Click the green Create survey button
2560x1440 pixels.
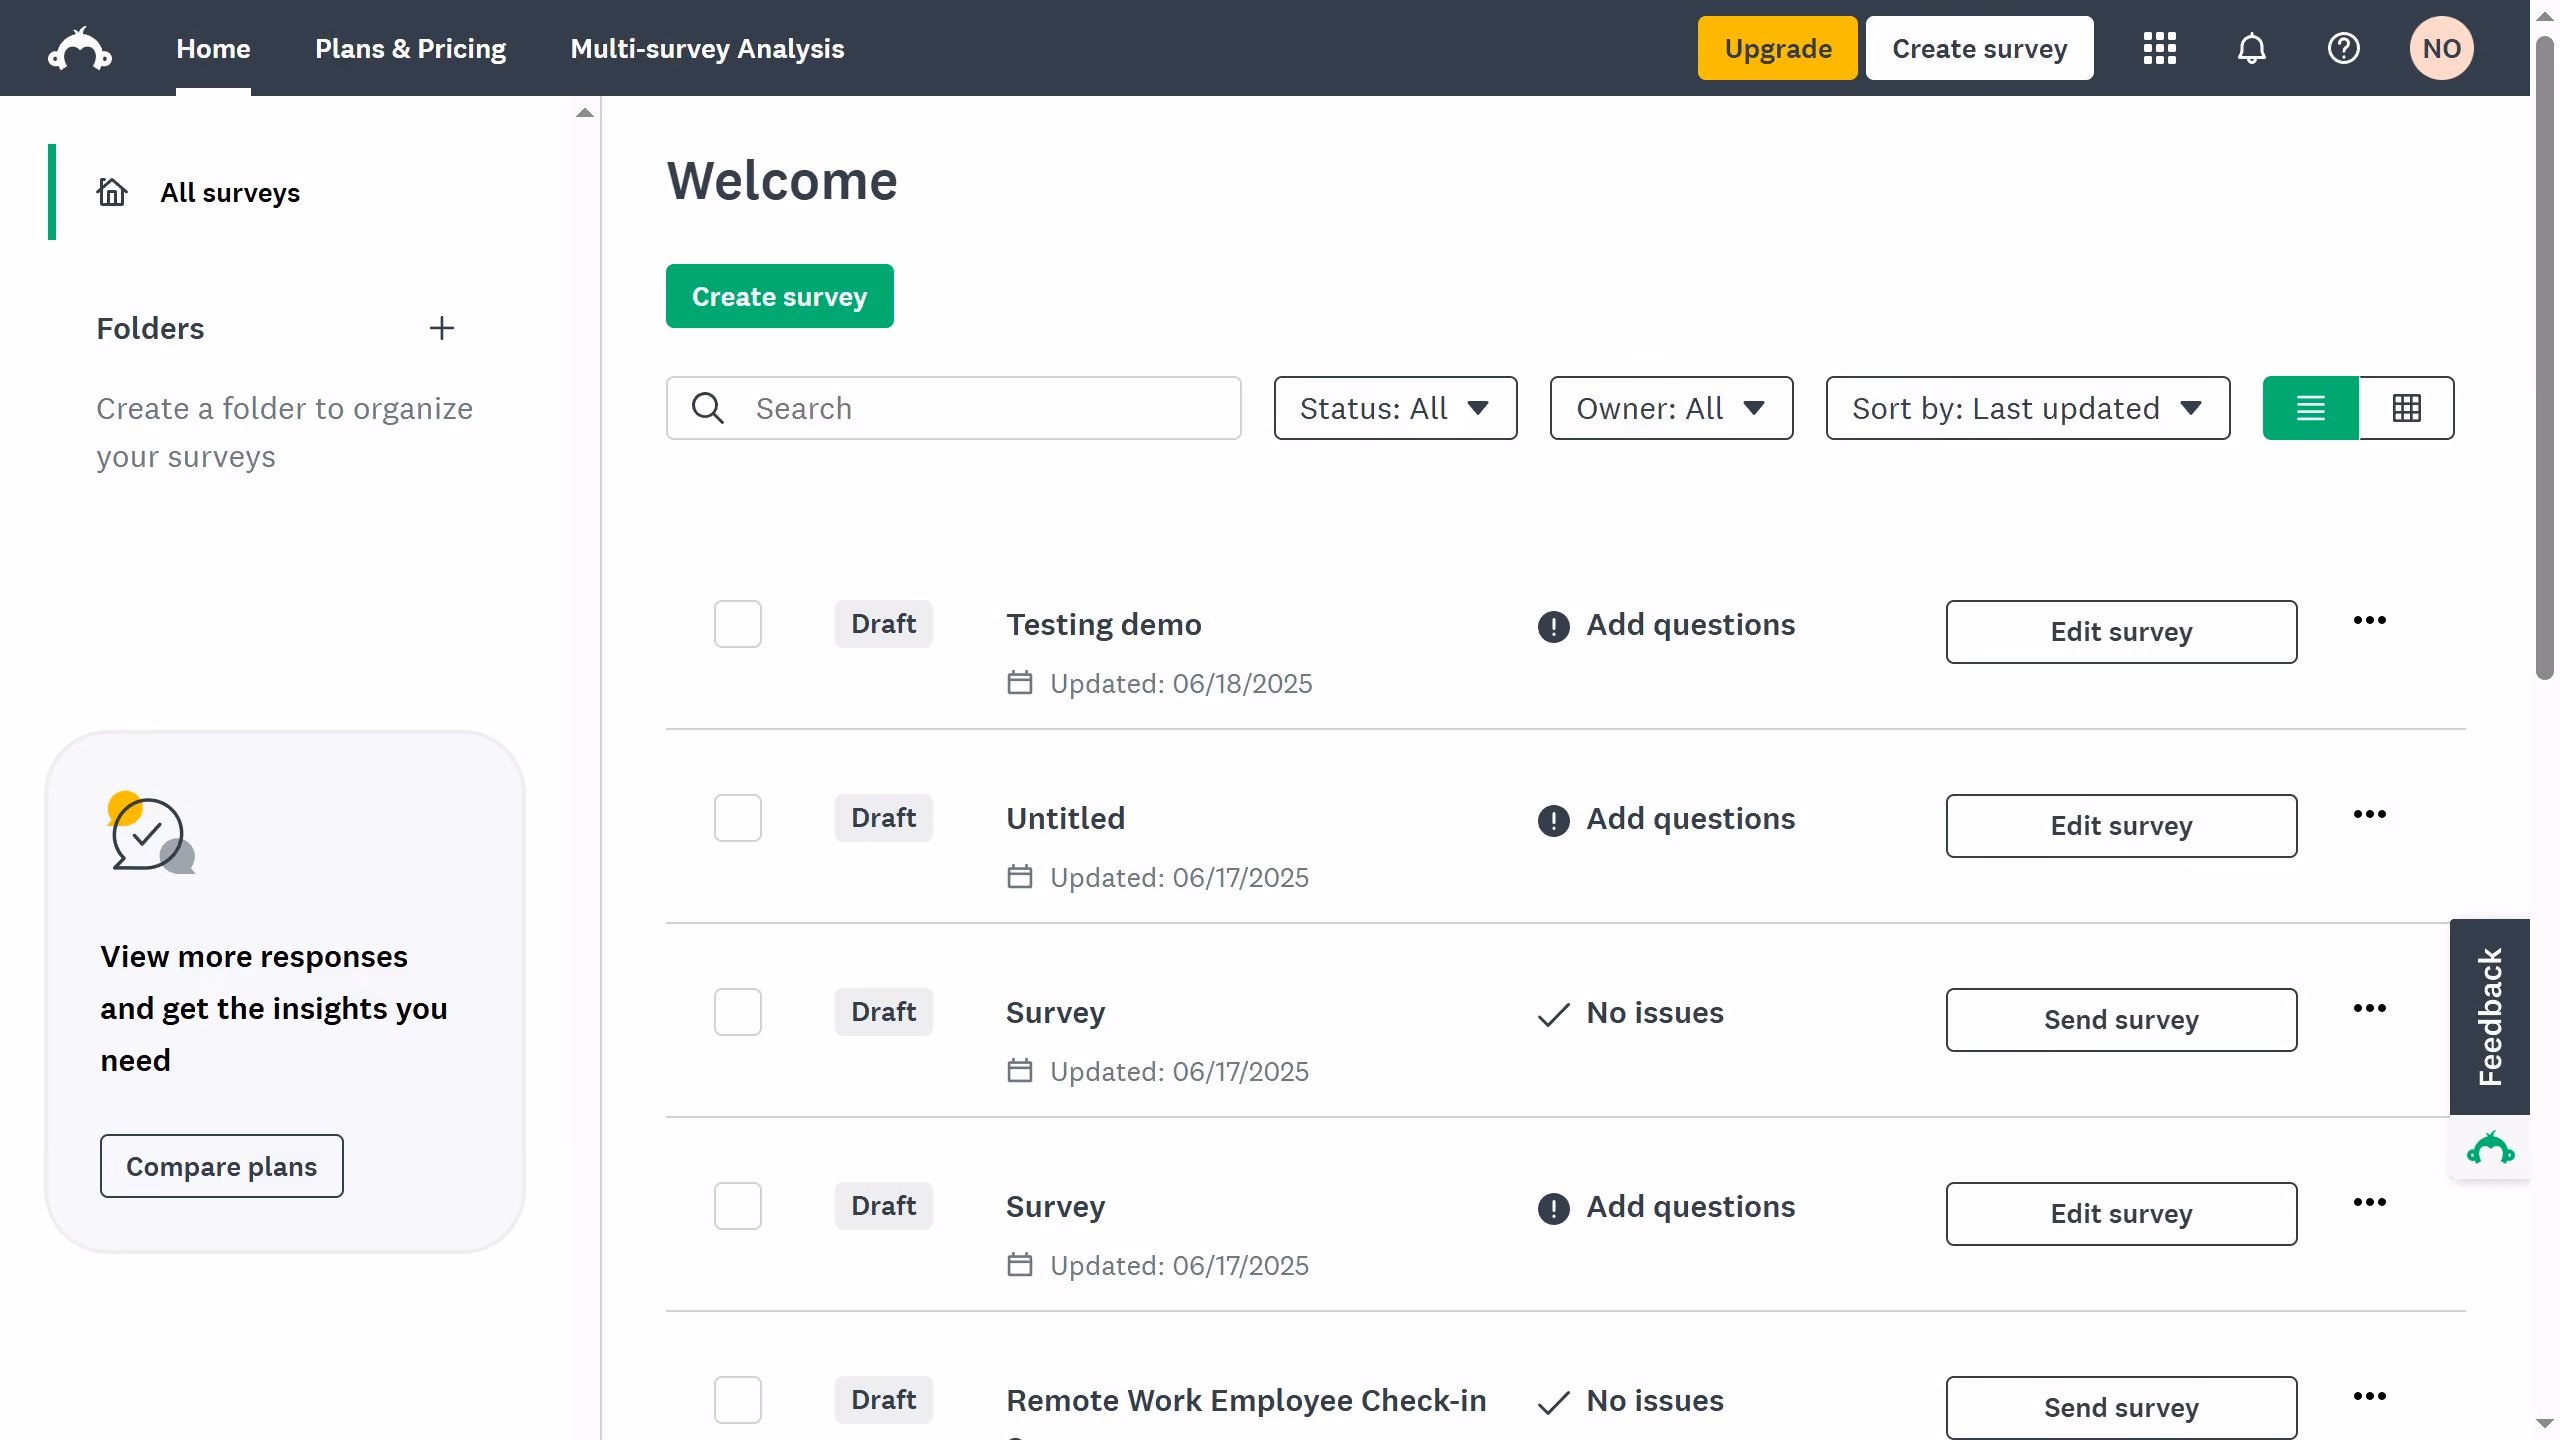pos(780,296)
